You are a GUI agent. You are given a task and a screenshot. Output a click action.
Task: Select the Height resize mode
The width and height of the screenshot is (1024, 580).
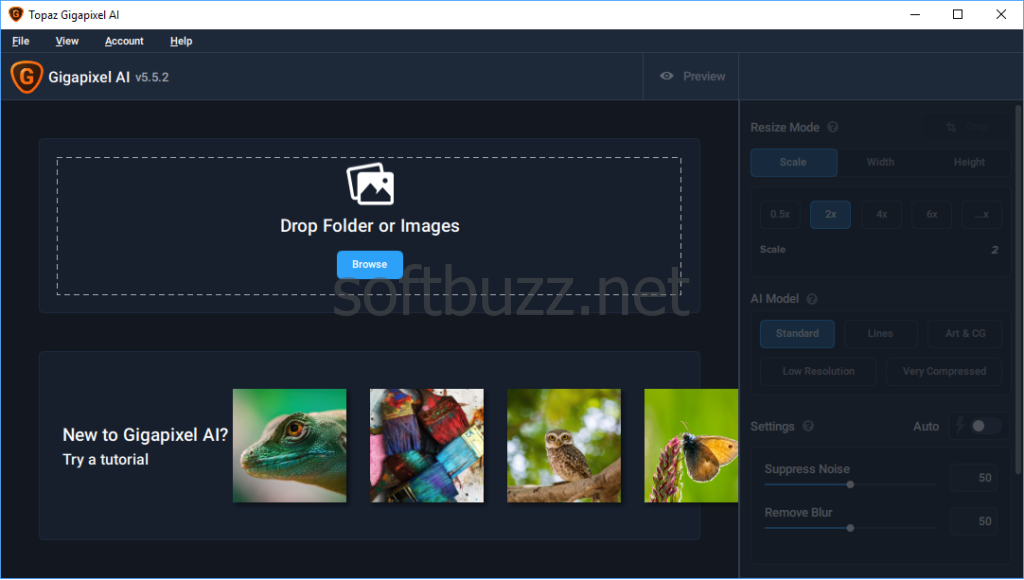[968, 163]
